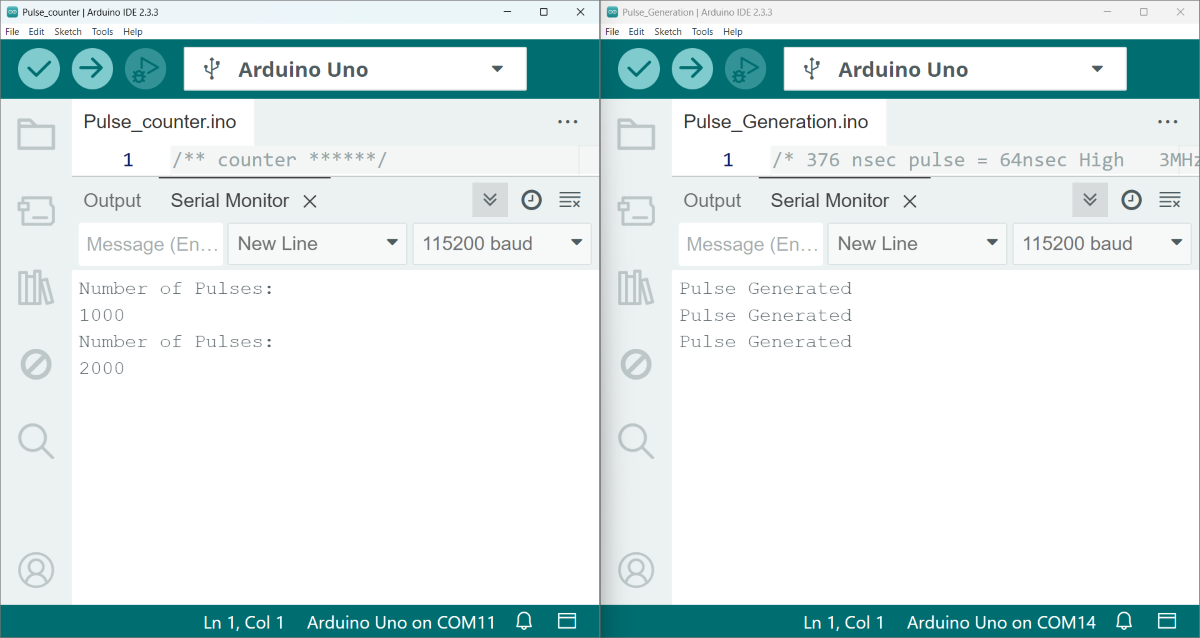Start Debugging in Pulse_Generation window
This screenshot has width=1200, height=638.
point(746,69)
